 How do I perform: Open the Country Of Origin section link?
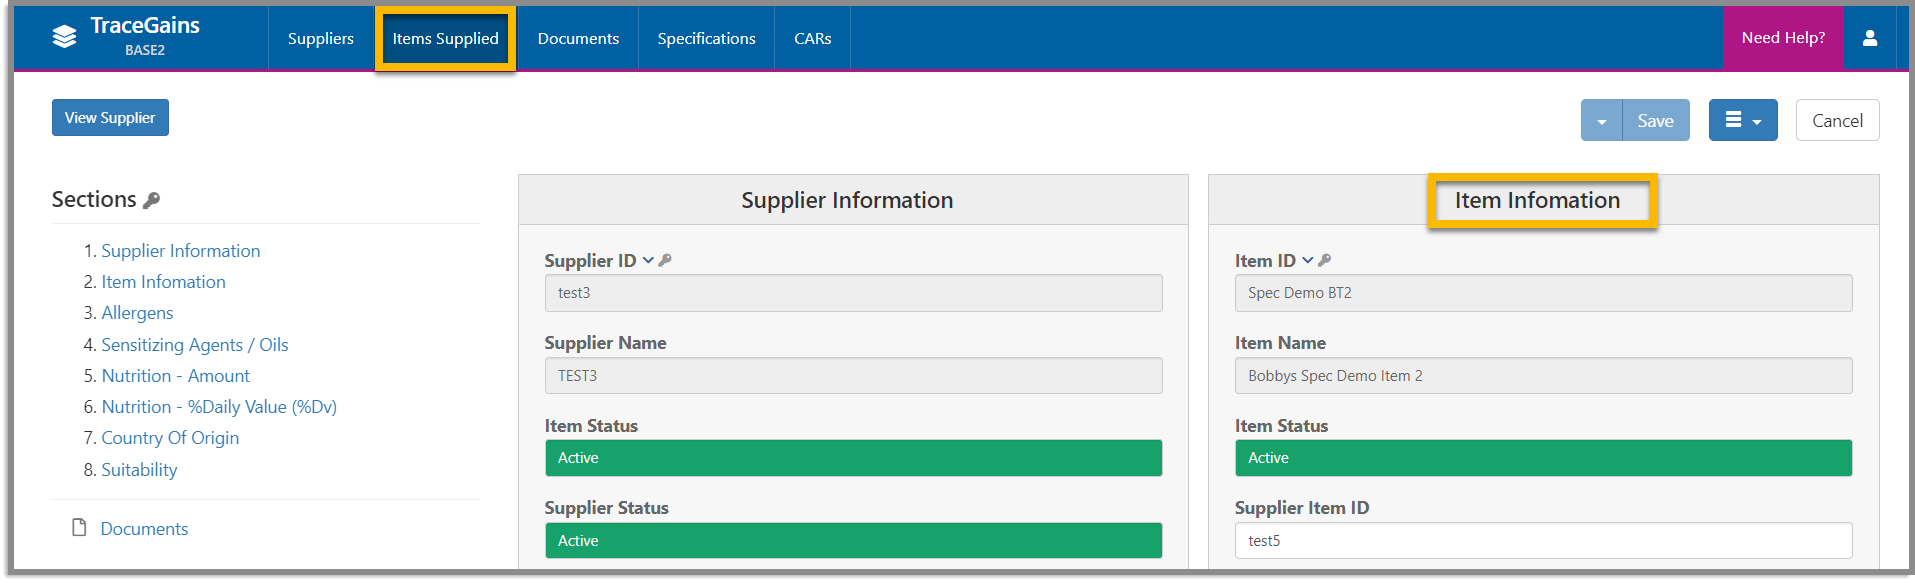[x=170, y=438]
